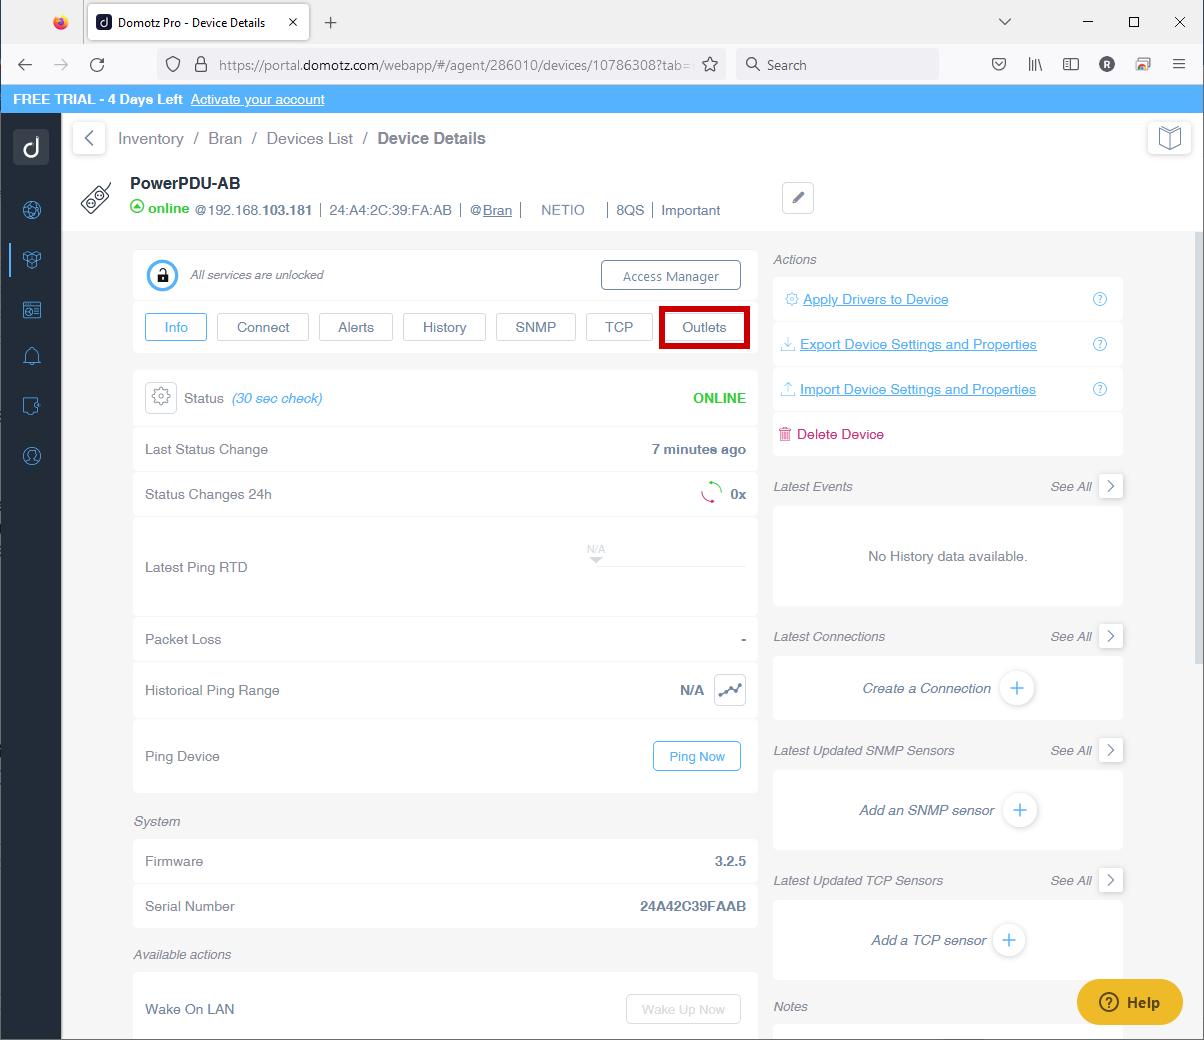This screenshot has height=1040, width=1204.
Task: Switch to the SNMP tab
Action: [536, 327]
